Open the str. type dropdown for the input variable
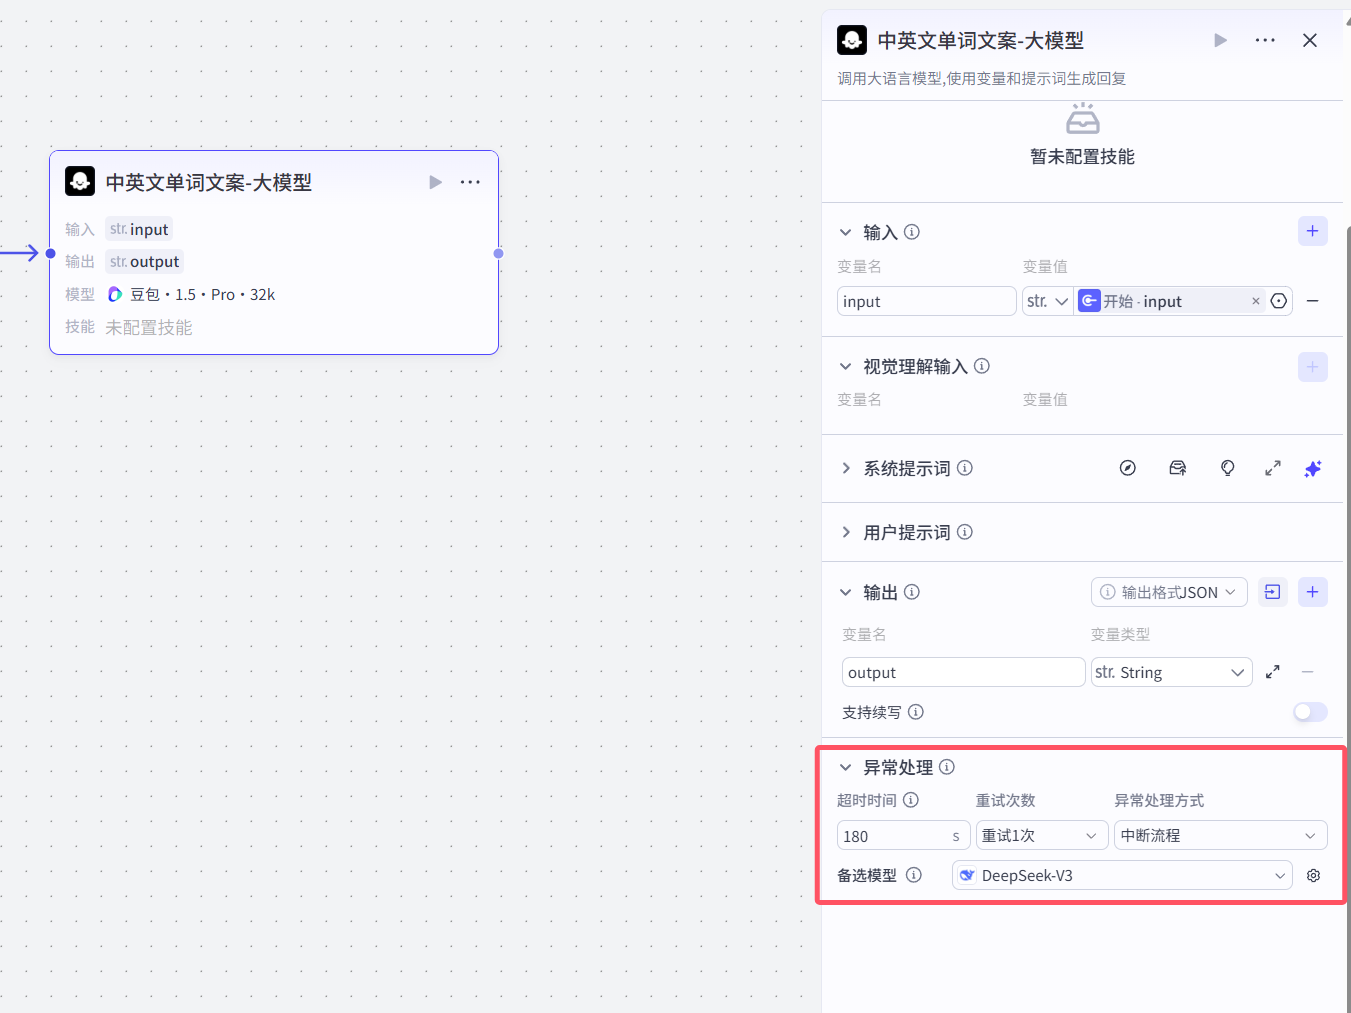Screen dimensions: 1351x1013 (1048, 301)
